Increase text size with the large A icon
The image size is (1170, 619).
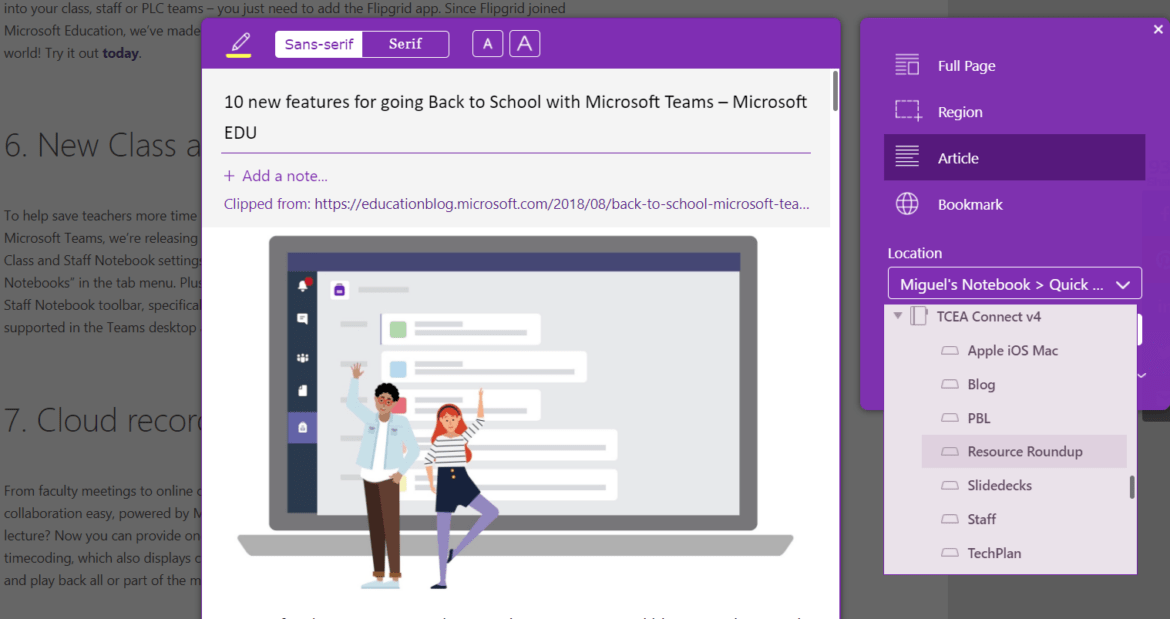[x=524, y=44]
